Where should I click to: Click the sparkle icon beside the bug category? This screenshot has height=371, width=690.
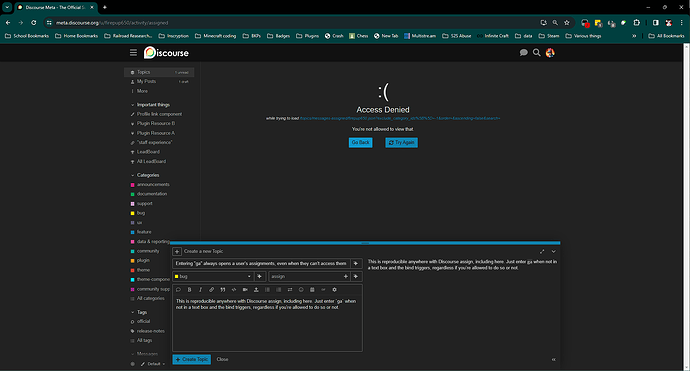click(260, 276)
